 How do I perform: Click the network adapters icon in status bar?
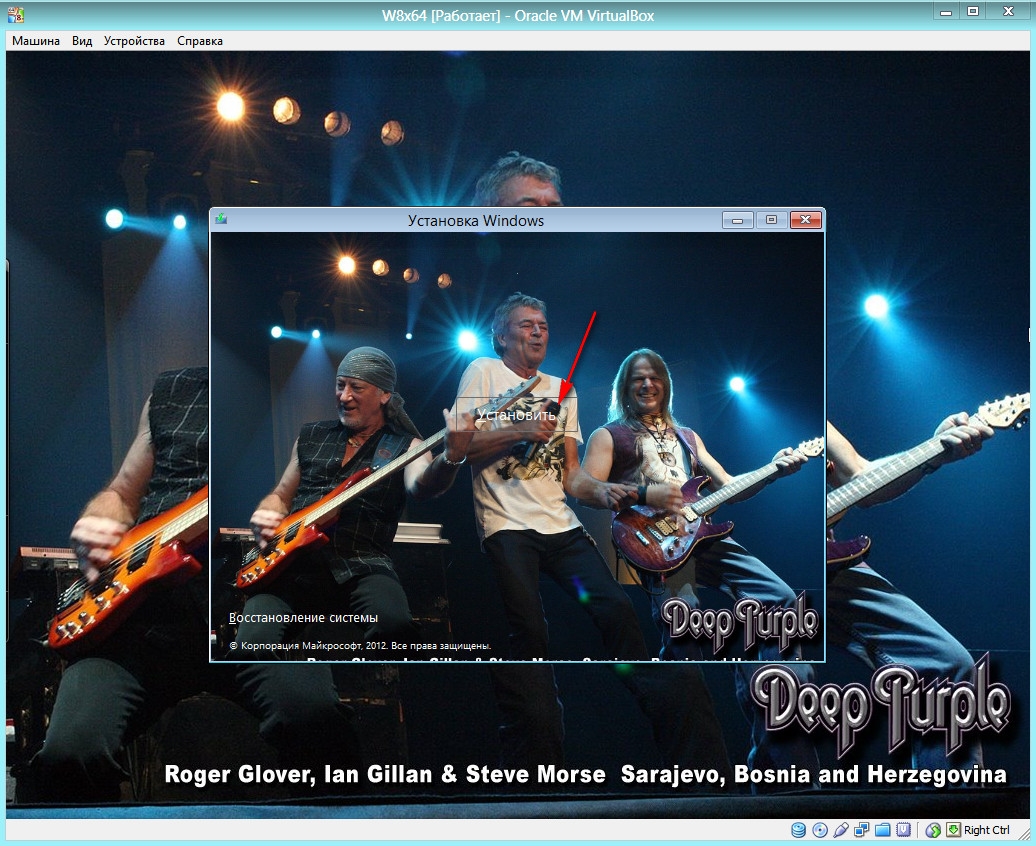[x=862, y=830]
